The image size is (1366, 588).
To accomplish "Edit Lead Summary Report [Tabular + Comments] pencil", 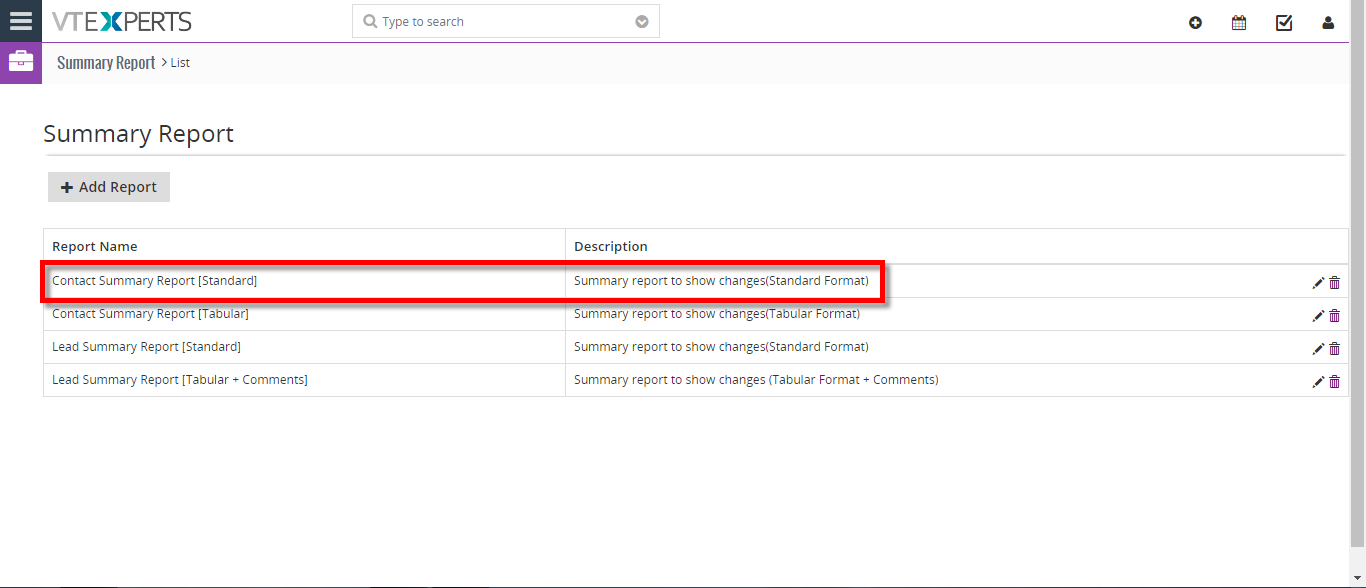I will point(1318,382).
